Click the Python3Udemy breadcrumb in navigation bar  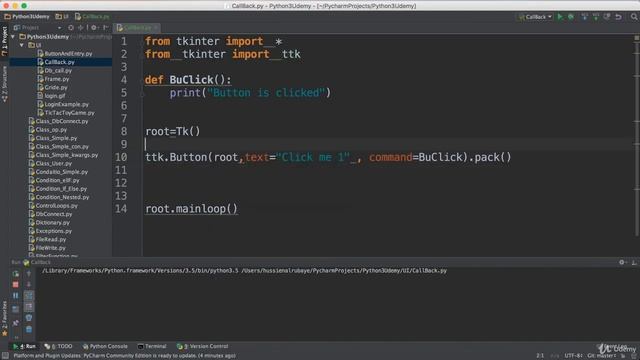[x=27, y=17]
